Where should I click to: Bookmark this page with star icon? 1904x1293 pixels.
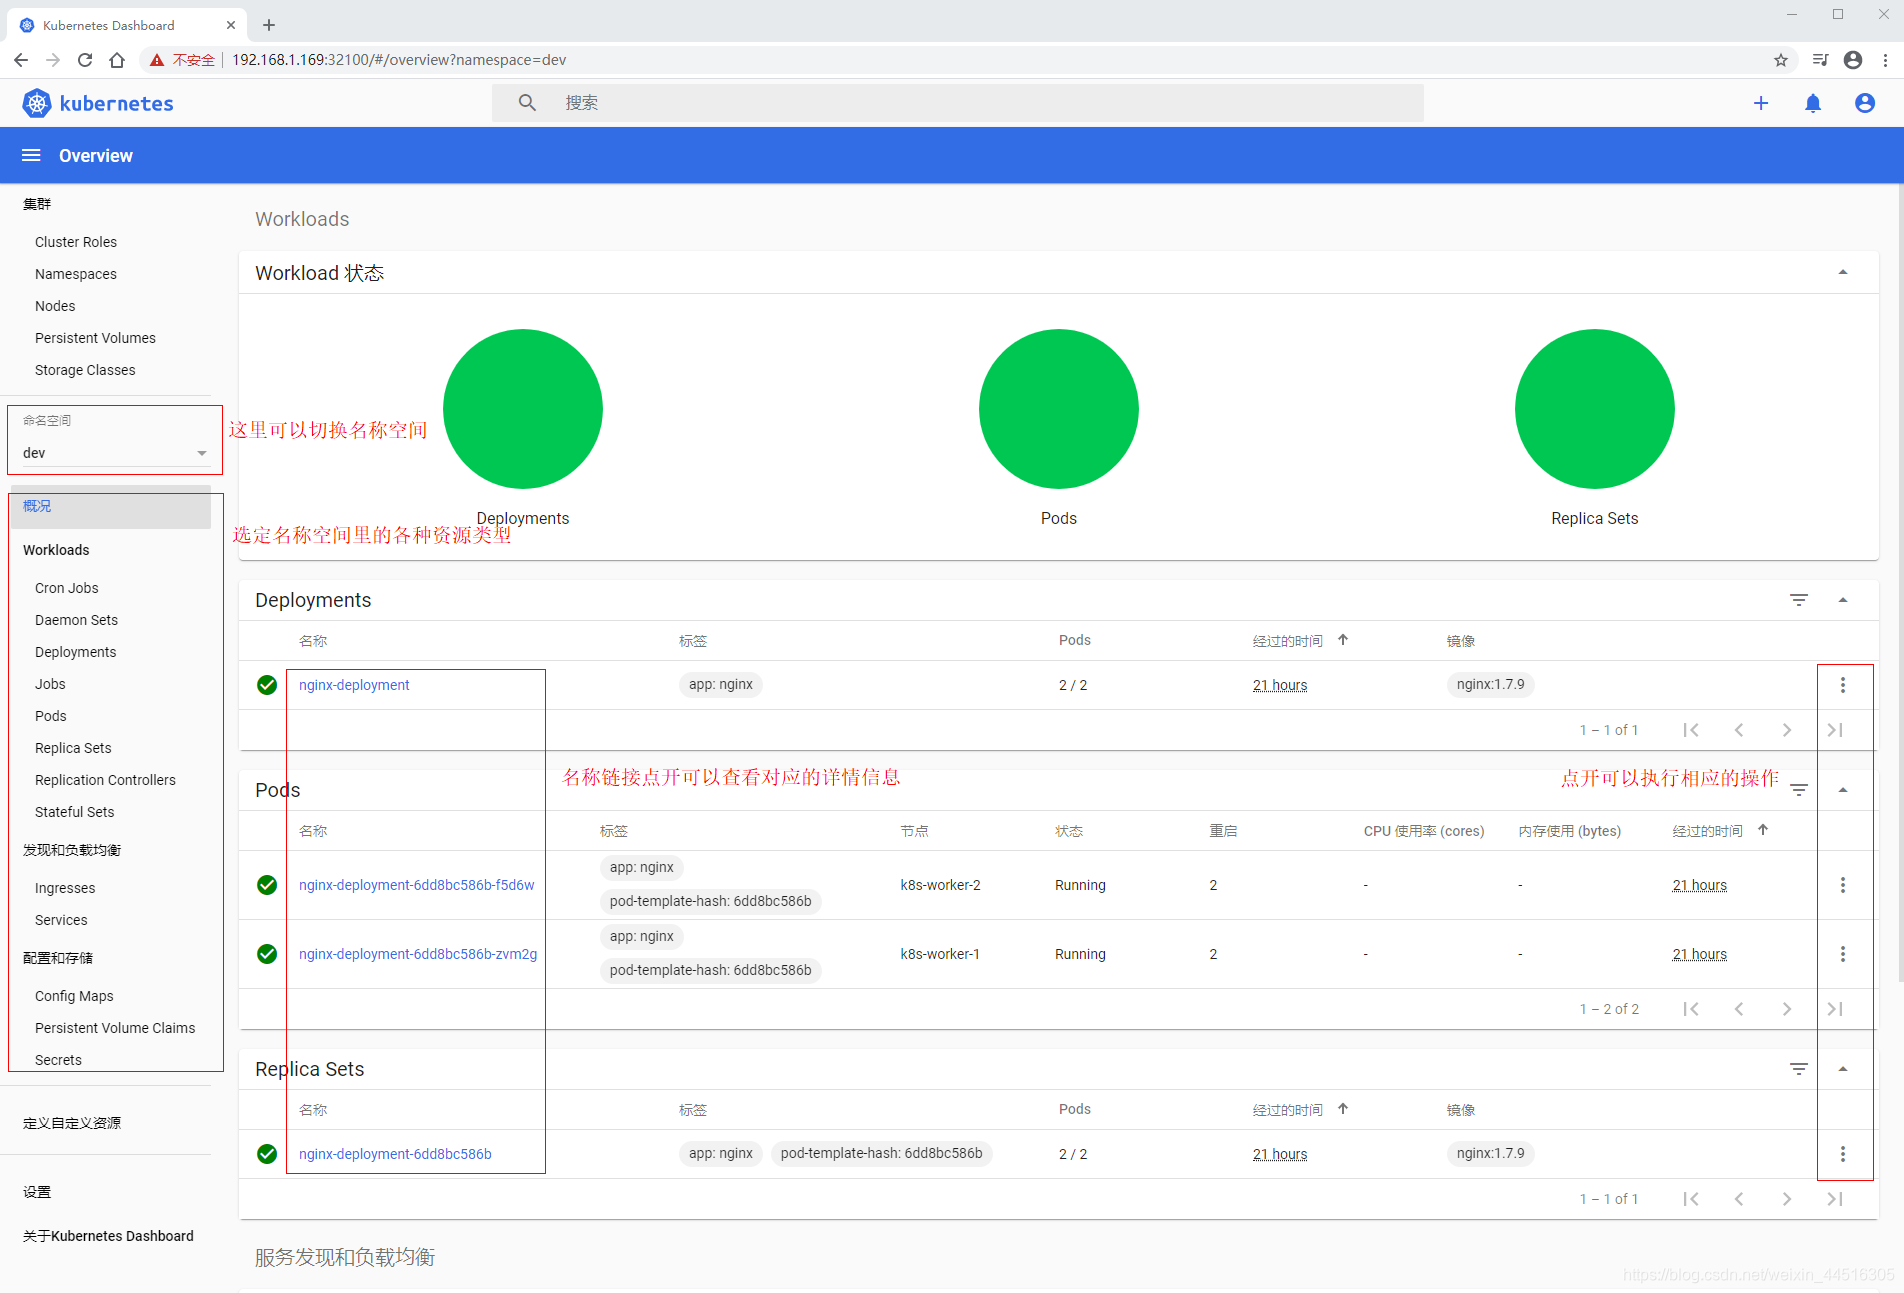coord(1781,60)
